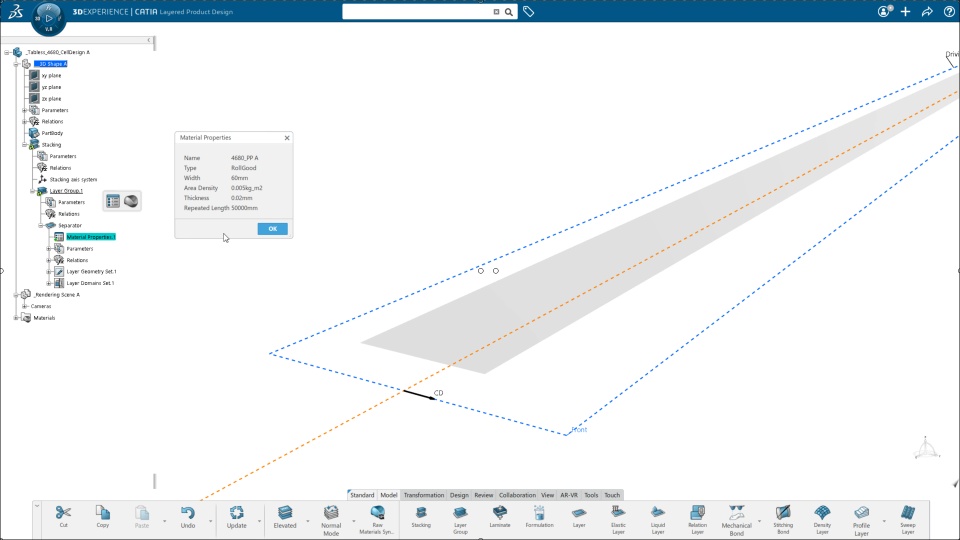
Task: Select the Relation Layer tool
Action: coord(697,520)
